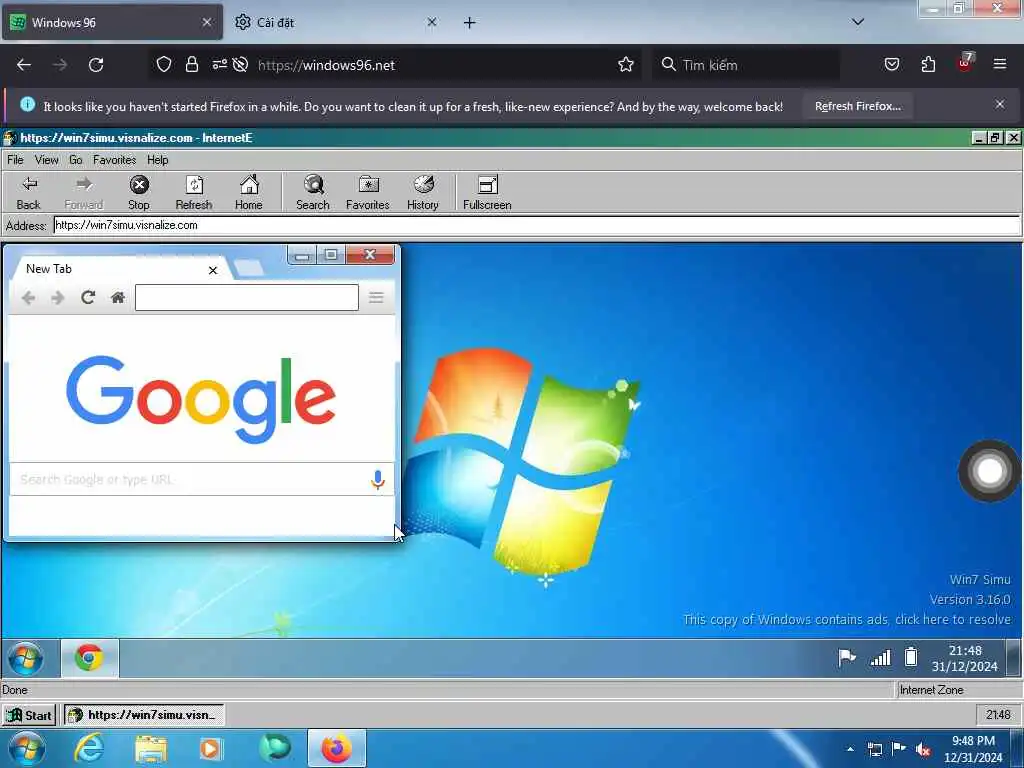Go back in Firefox navigation
The image size is (1024, 768).
click(x=24, y=65)
